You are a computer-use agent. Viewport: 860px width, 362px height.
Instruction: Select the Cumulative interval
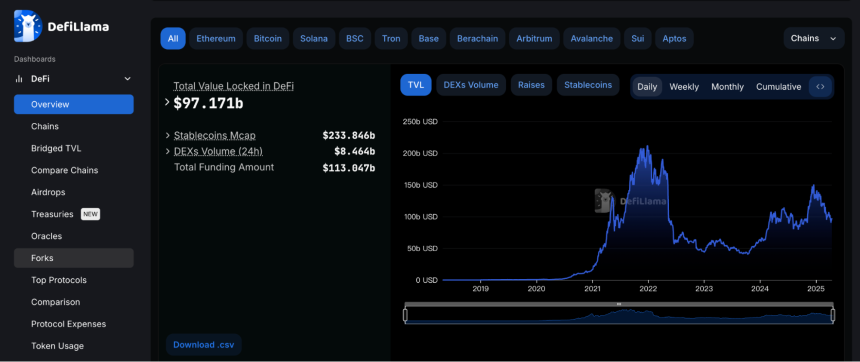(x=778, y=87)
